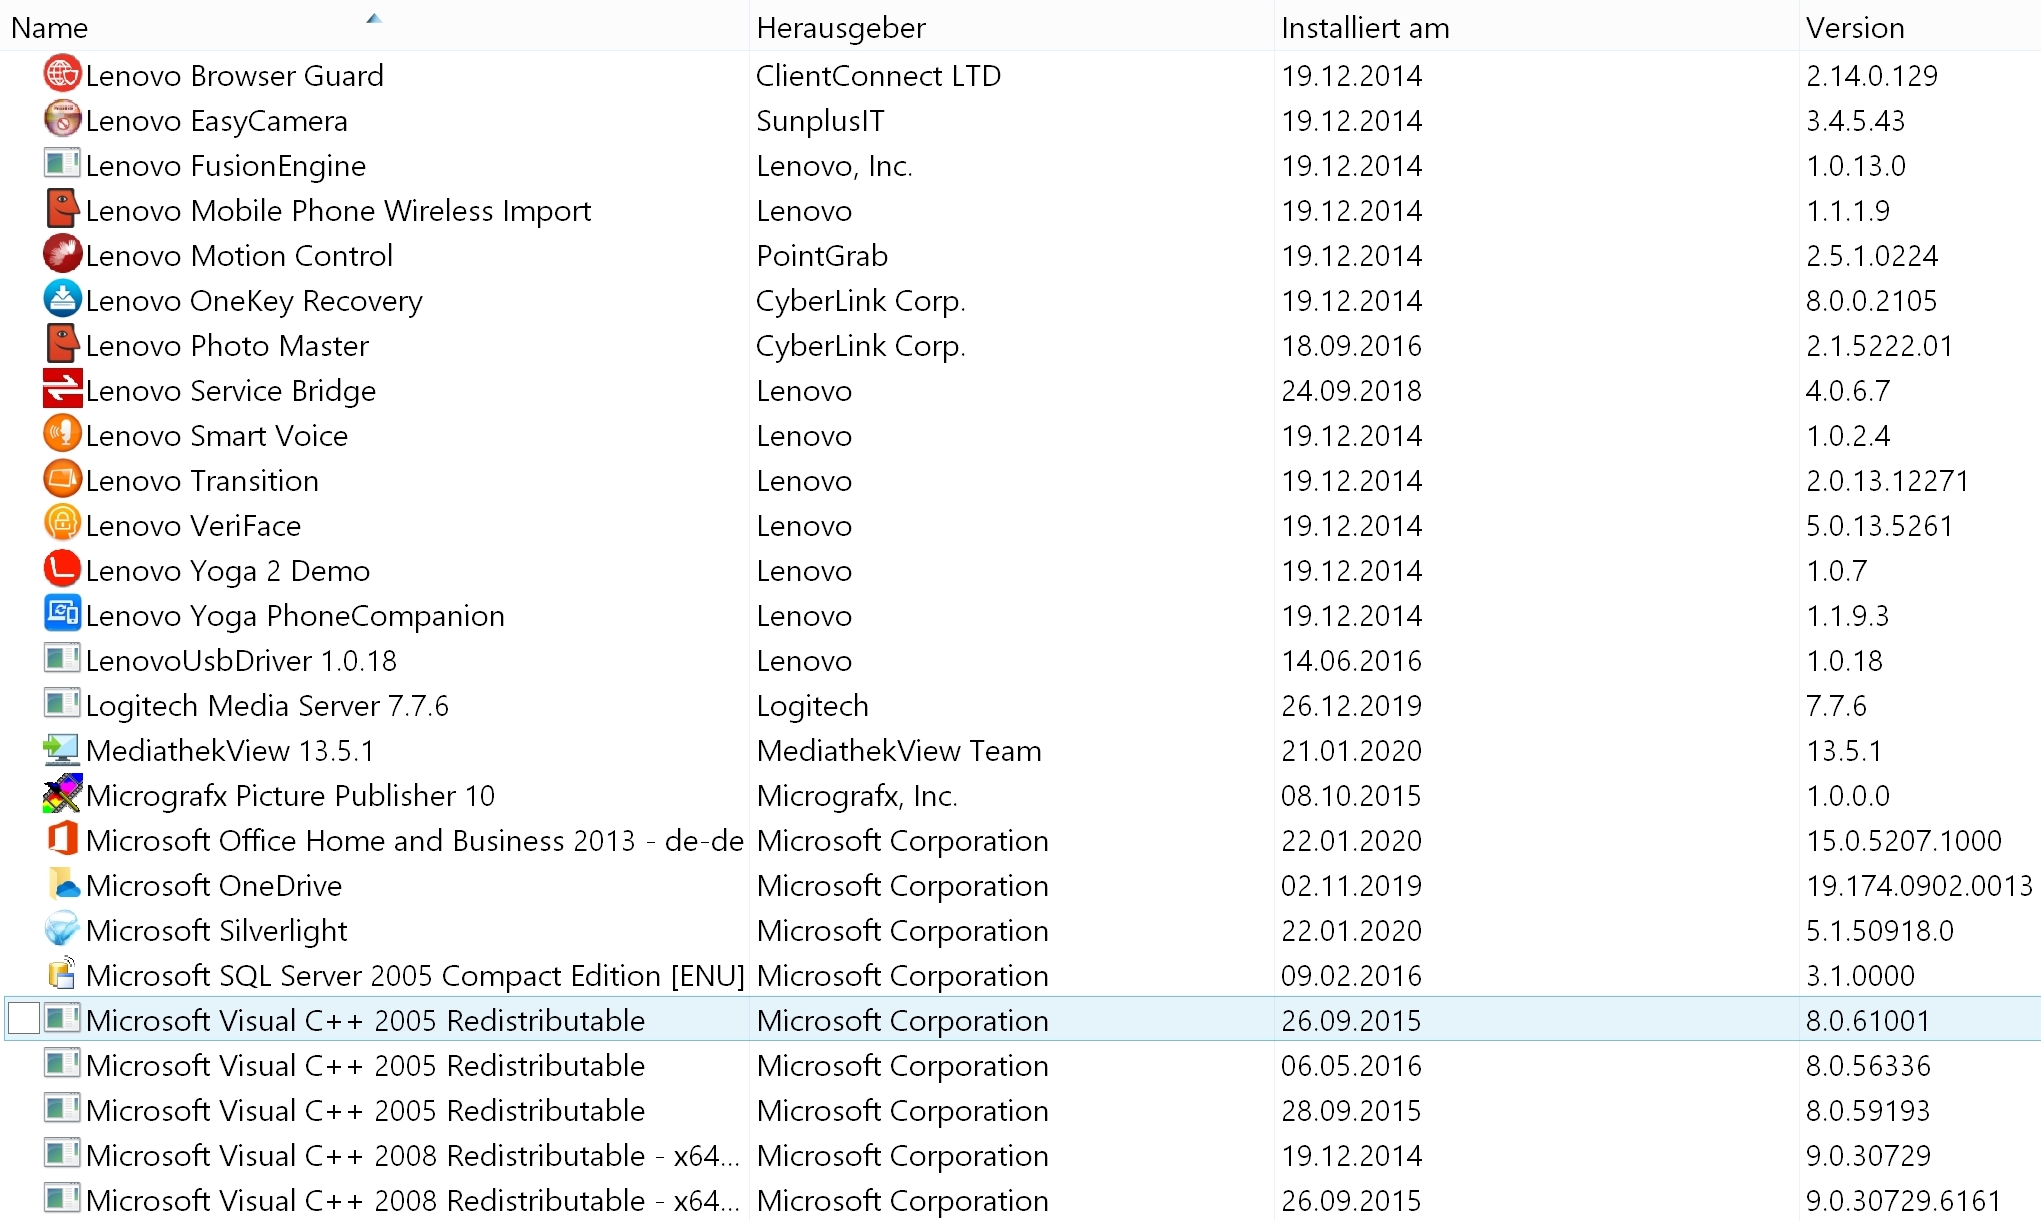Click the MediathekView 13.5.1 icon
2041x1221 pixels.
[62, 750]
